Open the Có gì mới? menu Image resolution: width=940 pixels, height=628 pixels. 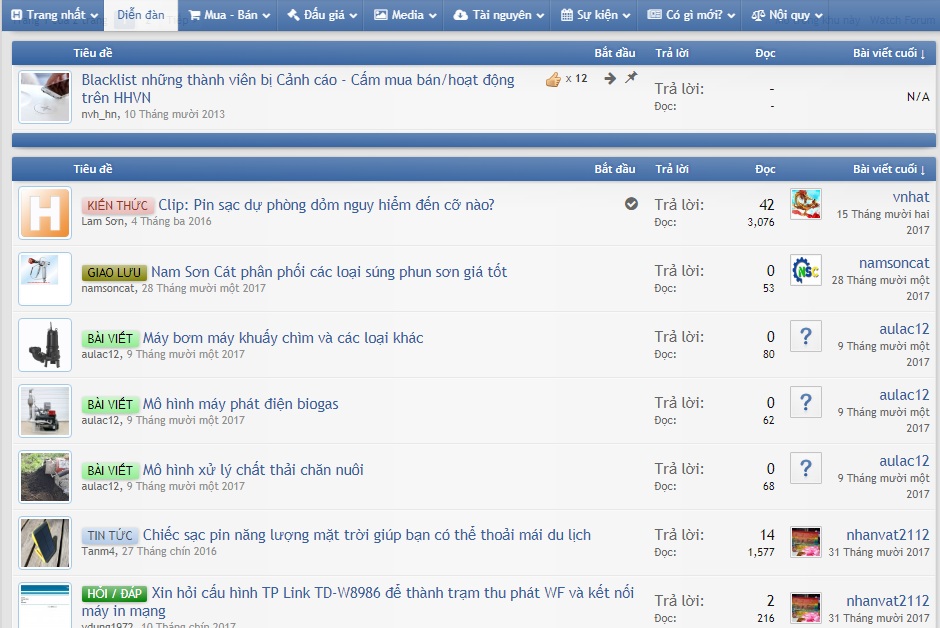pos(691,15)
